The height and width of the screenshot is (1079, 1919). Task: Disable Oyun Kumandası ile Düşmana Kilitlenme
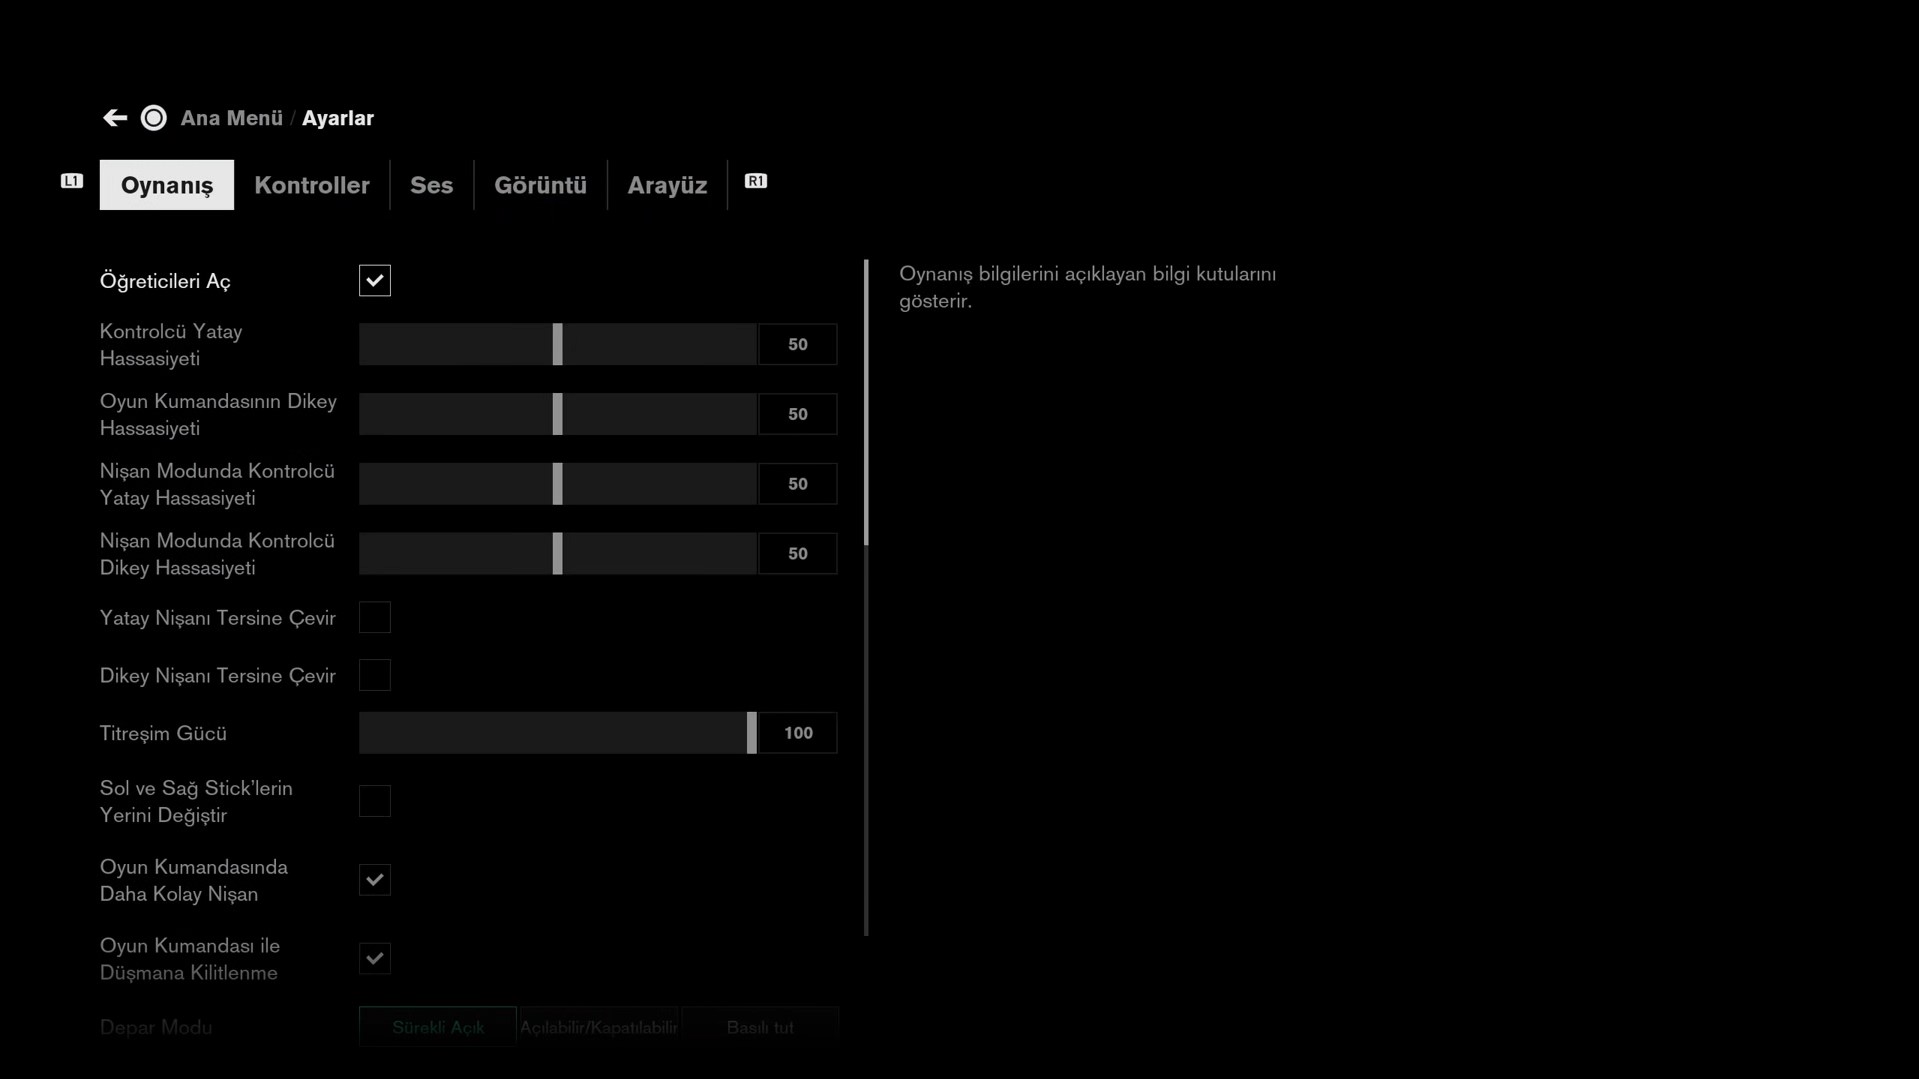coord(375,959)
